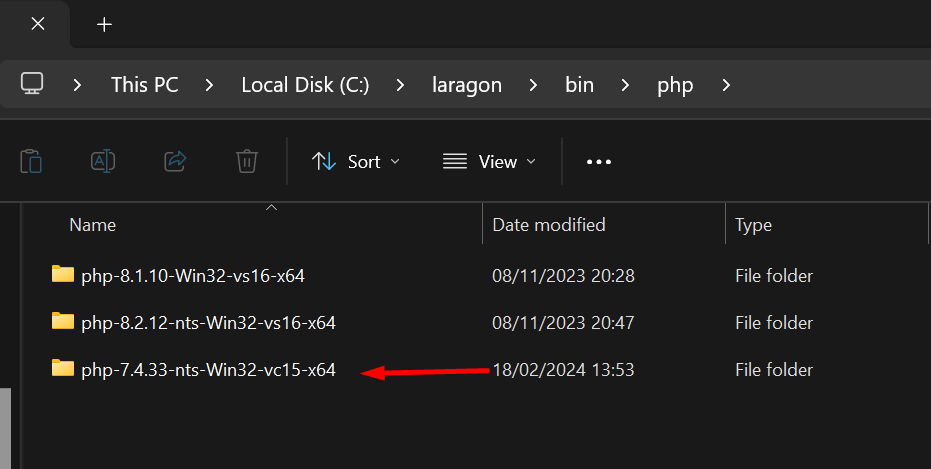Open the Sort dropdown
This screenshot has width=931, height=469.
click(356, 161)
